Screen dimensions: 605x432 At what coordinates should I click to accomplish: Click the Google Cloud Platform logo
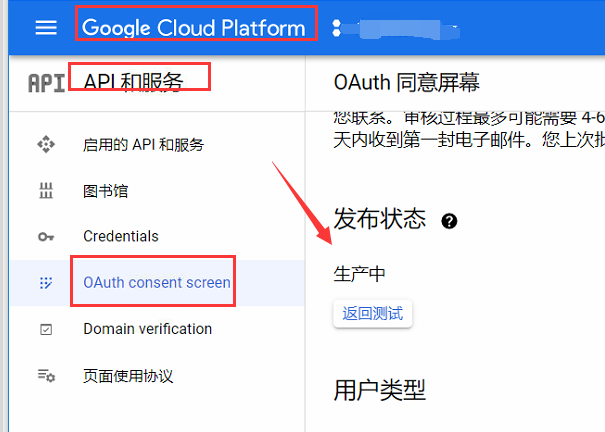(194, 28)
